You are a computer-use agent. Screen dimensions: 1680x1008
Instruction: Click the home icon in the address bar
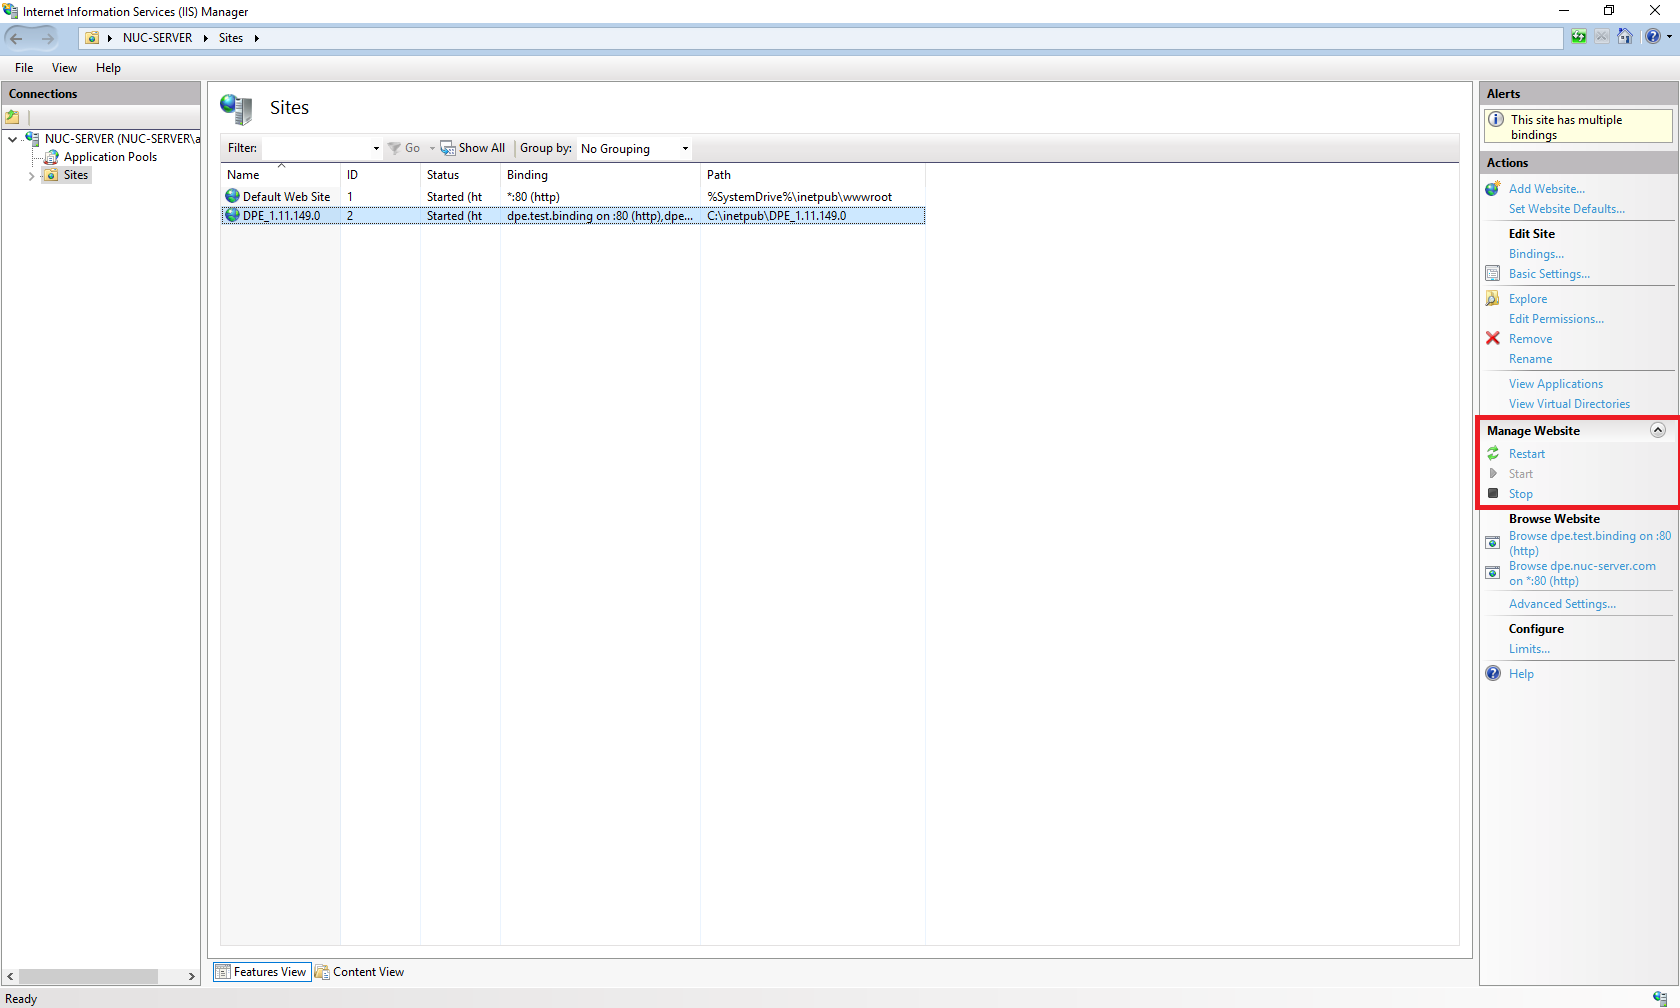pos(1625,37)
